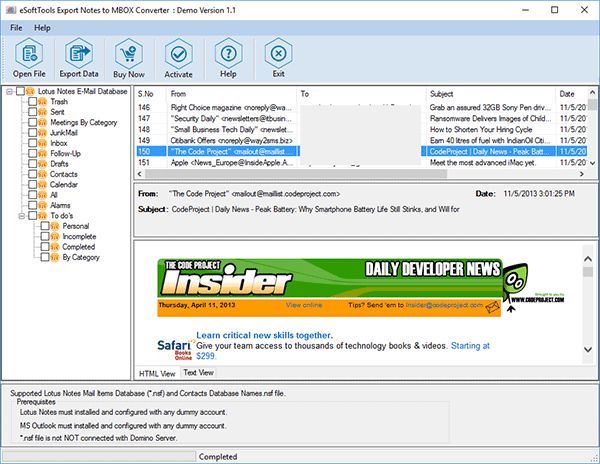Click the email list scroll left arrow
This screenshot has height=464, width=600.
click(140, 174)
